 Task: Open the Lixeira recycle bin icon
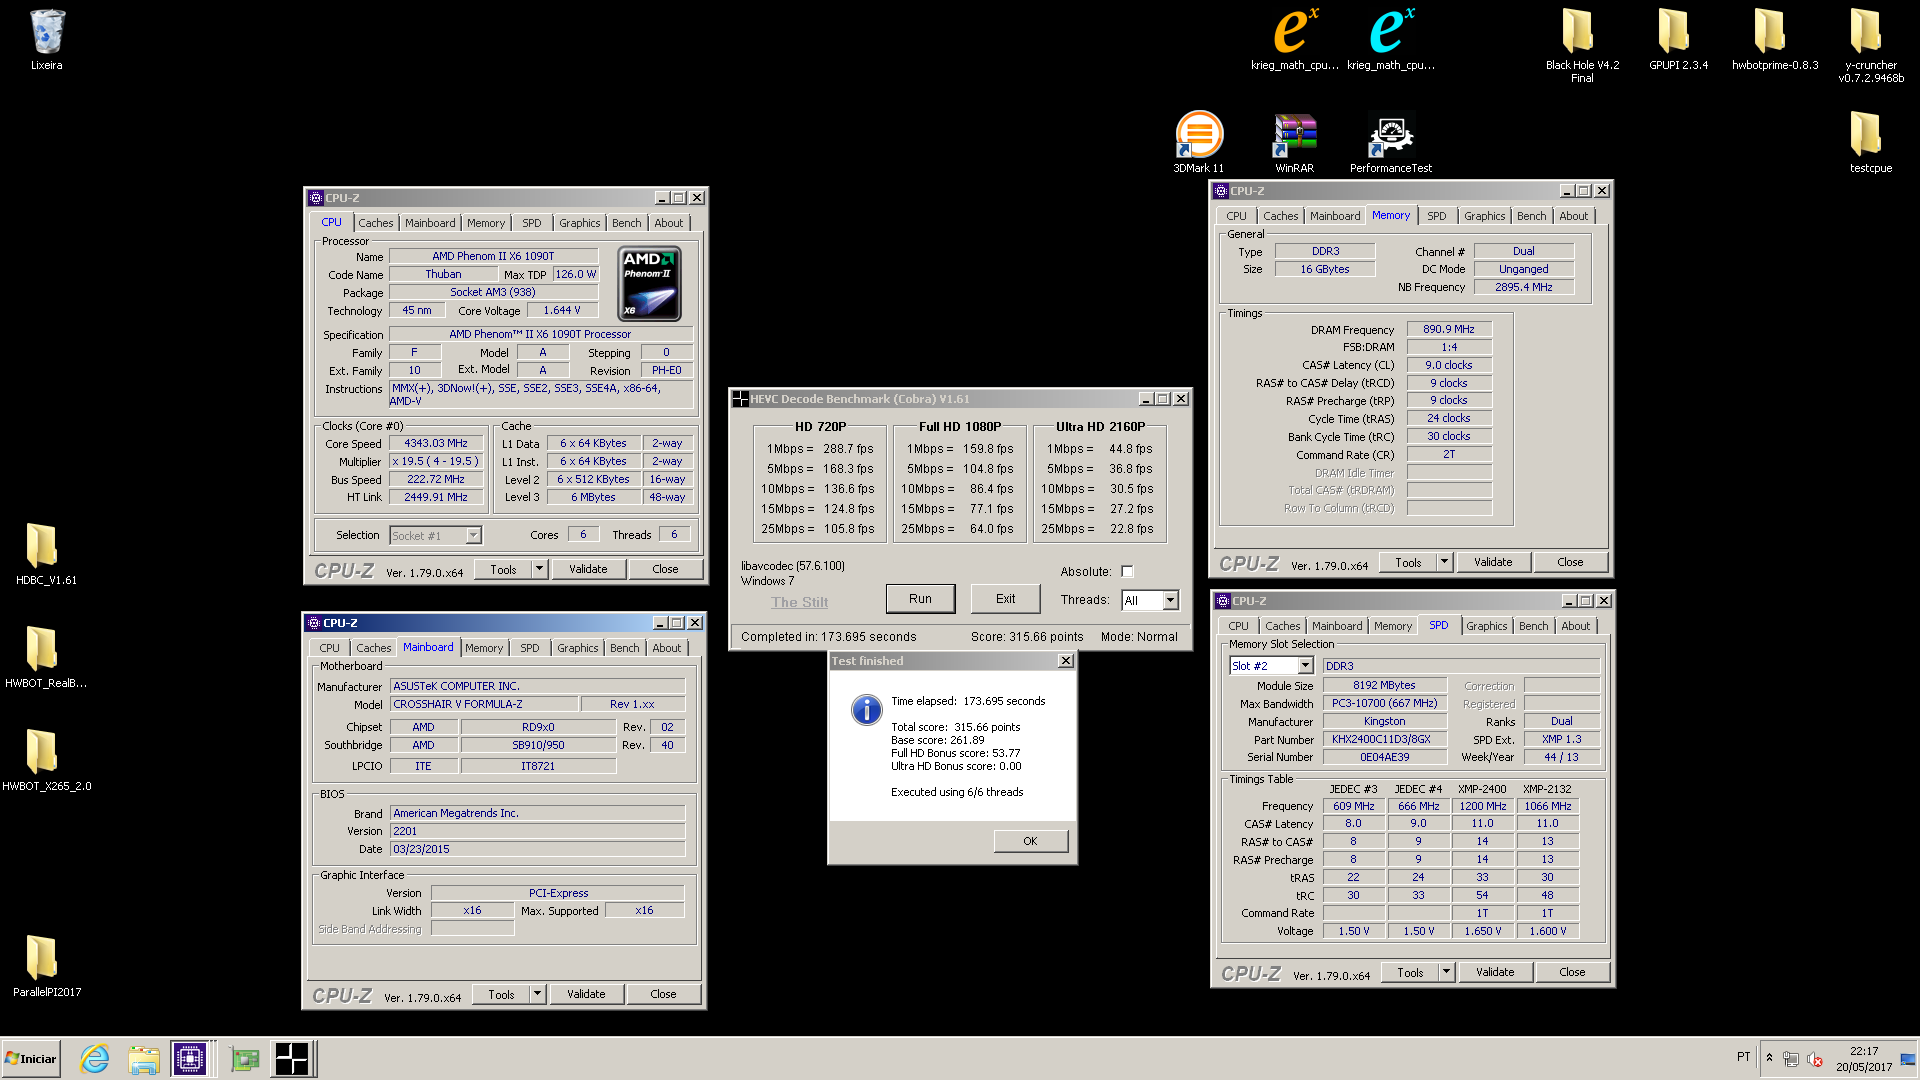coord(46,32)
